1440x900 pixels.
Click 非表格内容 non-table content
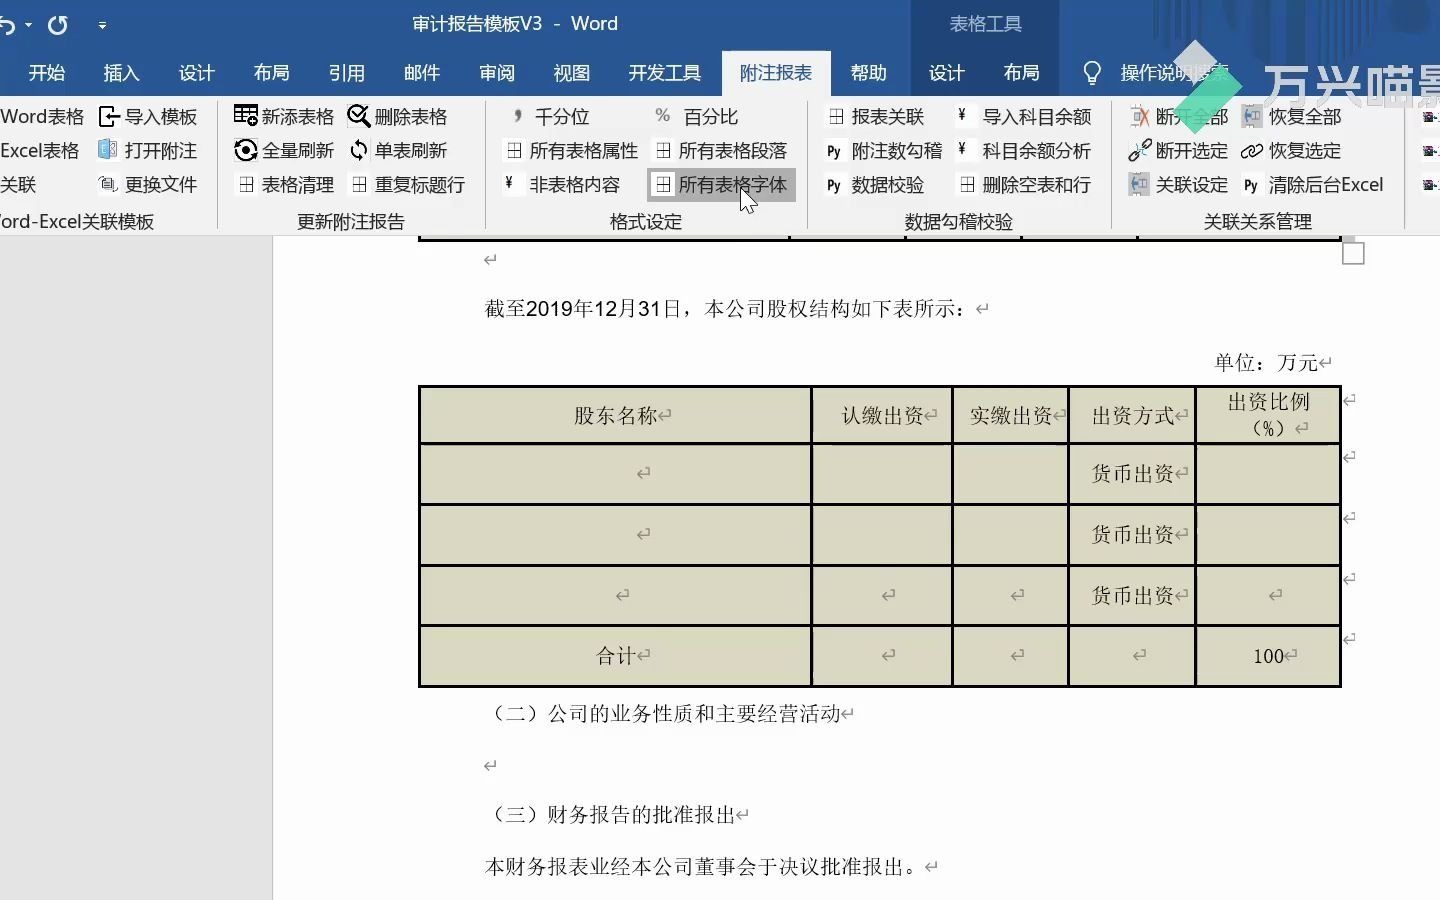coord(562,185)
